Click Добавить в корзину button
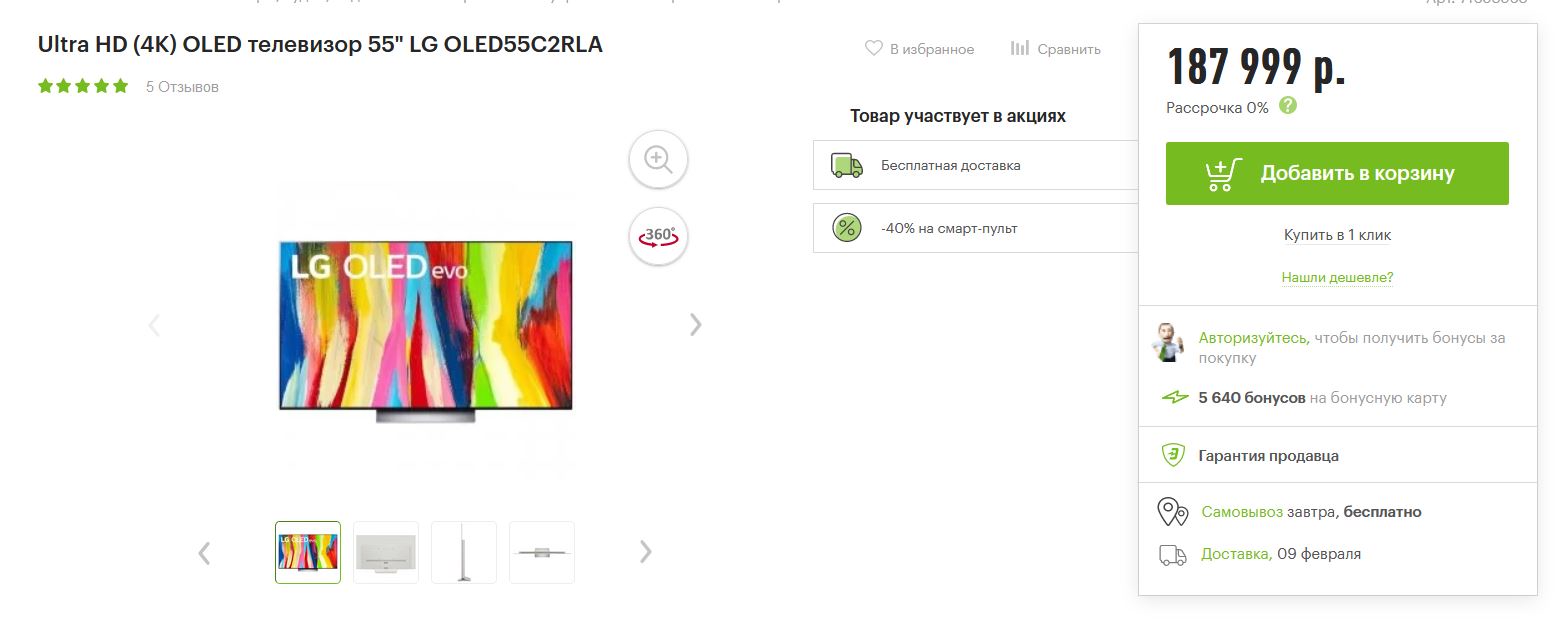 tap(1337, 173)
